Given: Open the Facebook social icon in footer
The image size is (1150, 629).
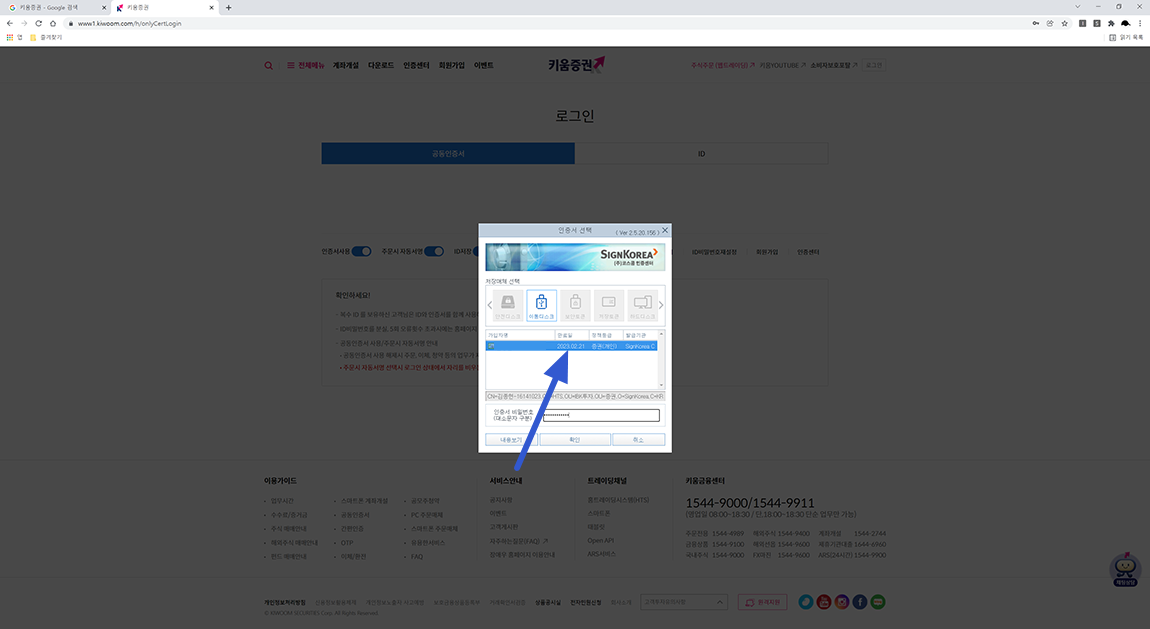Looking at the screenshot, I should click(860, 602).
